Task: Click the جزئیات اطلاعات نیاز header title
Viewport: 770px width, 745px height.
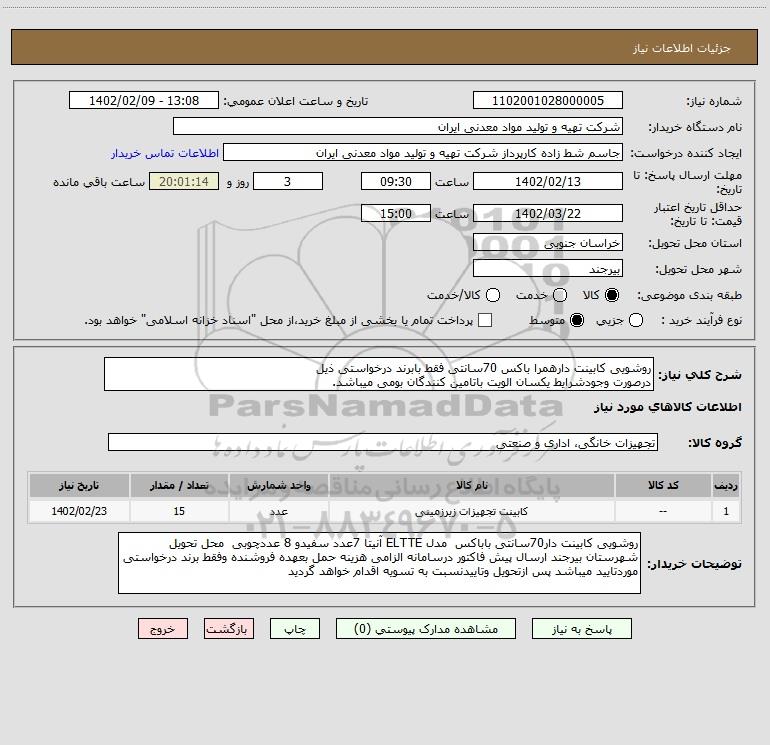Action: (x=682, y=48)
